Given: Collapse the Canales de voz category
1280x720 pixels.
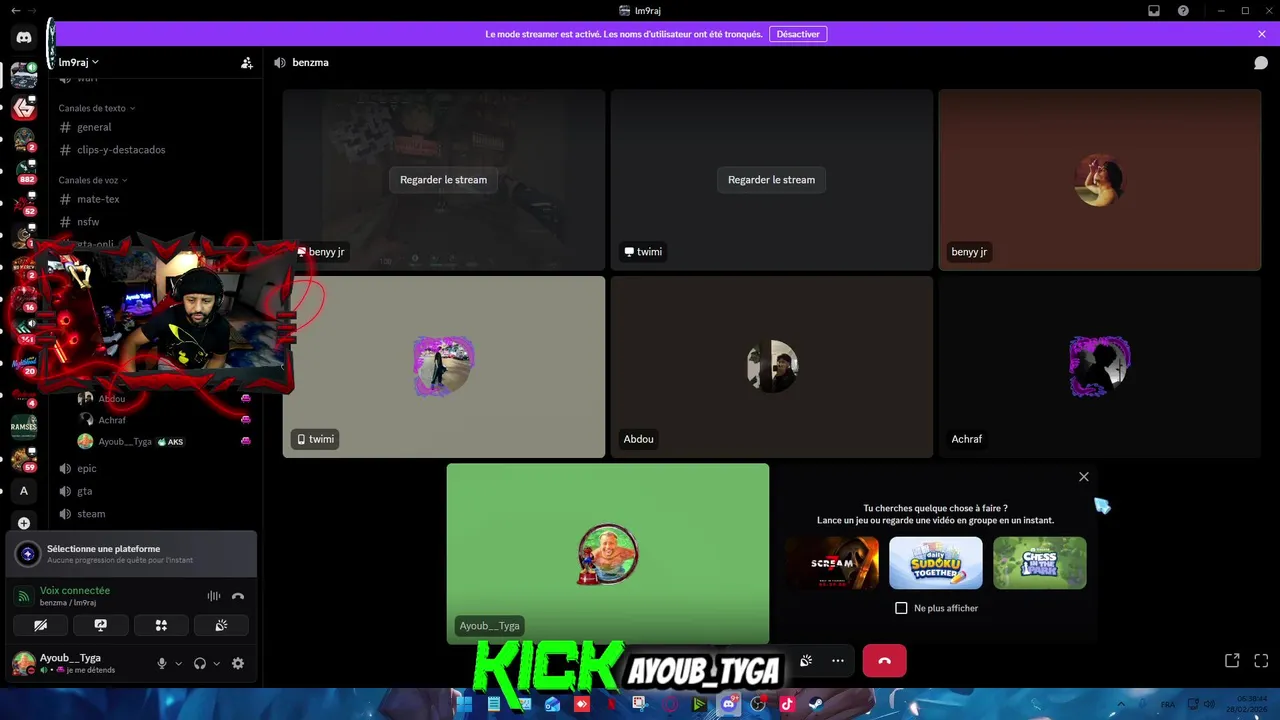Looking at the screenshot, I should pos(92,180).
